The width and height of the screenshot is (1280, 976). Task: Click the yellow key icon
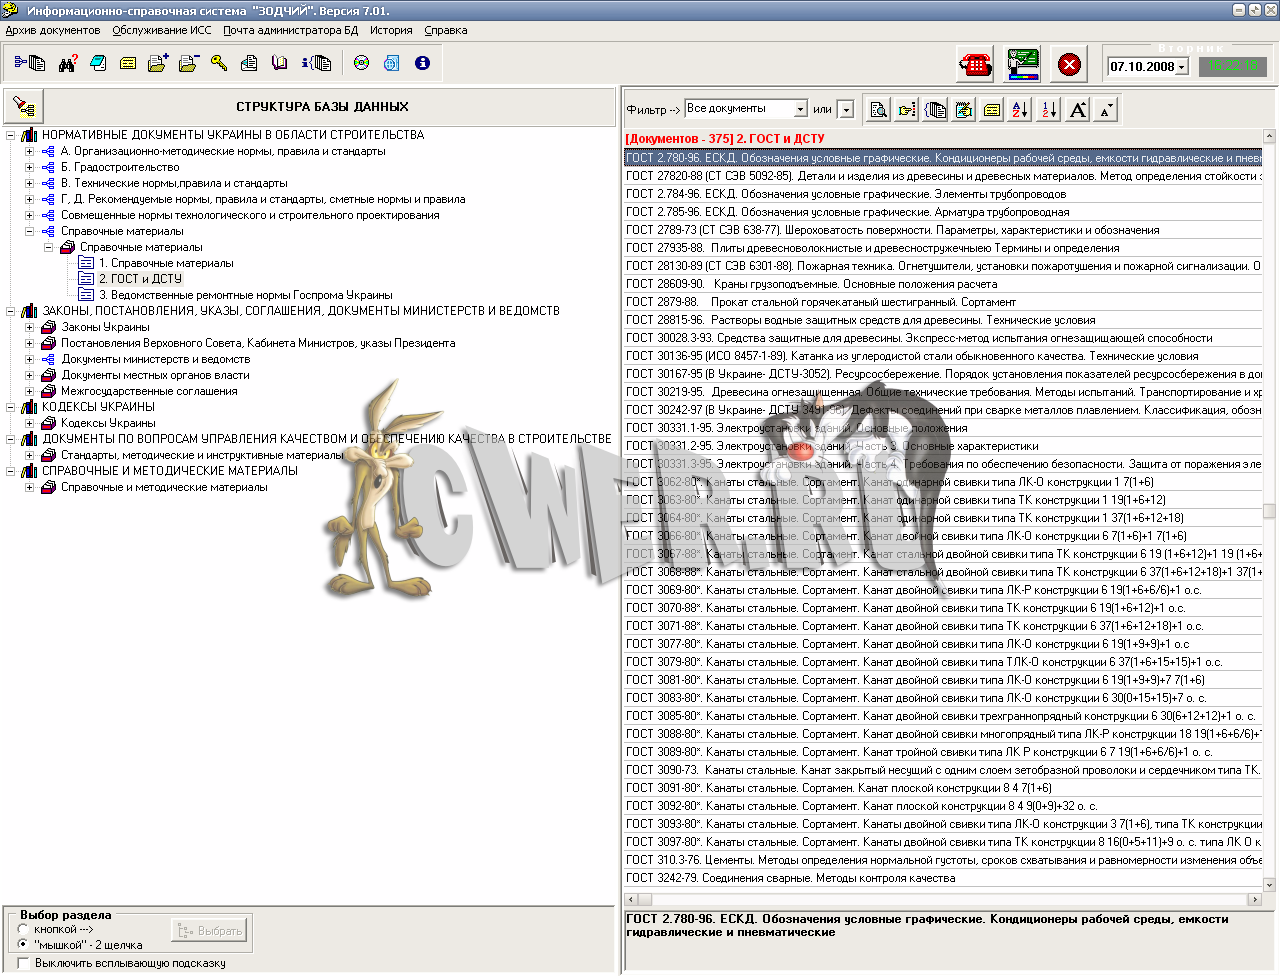pyautogui.click(x=219, y=63)
